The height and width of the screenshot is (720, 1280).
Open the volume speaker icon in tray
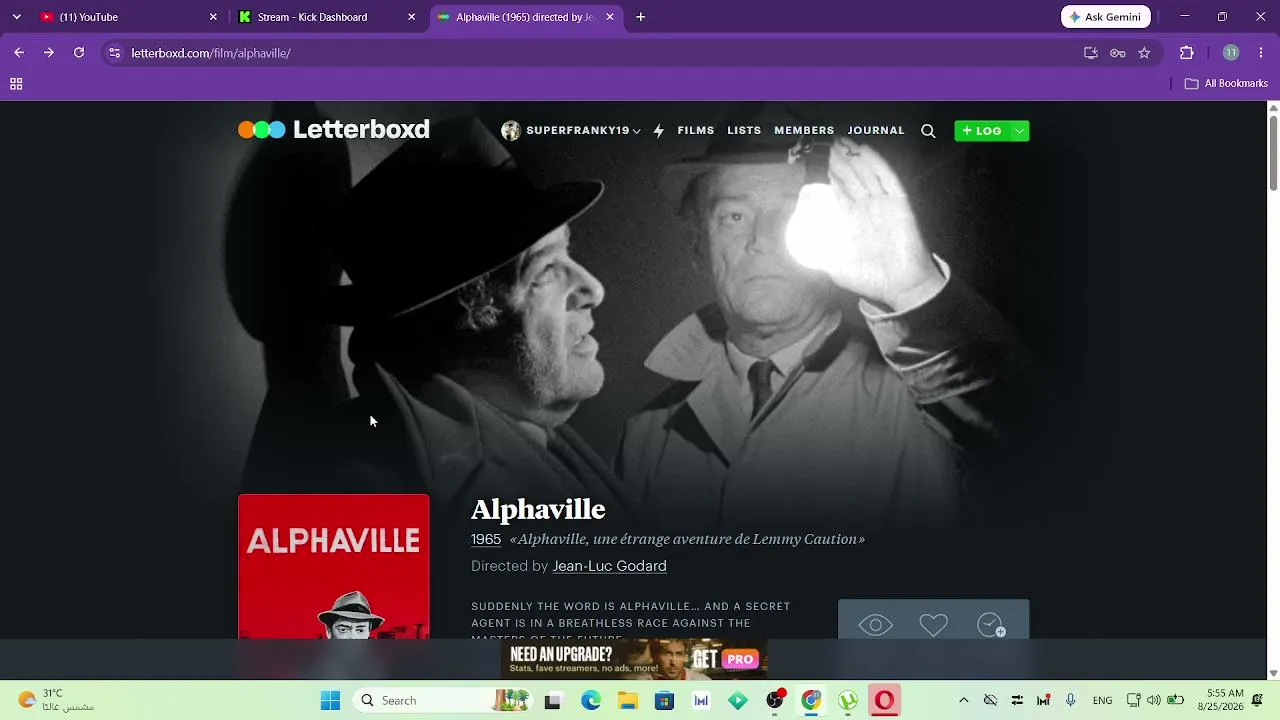1154,701
